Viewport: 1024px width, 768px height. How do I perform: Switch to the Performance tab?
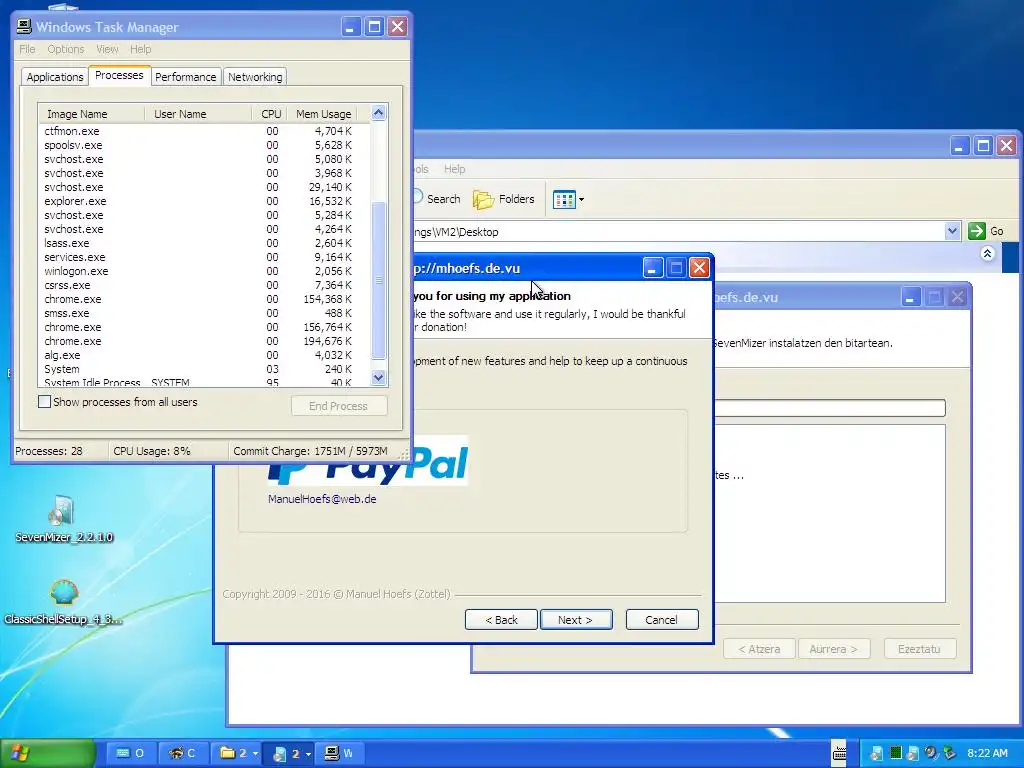[185, 76]
